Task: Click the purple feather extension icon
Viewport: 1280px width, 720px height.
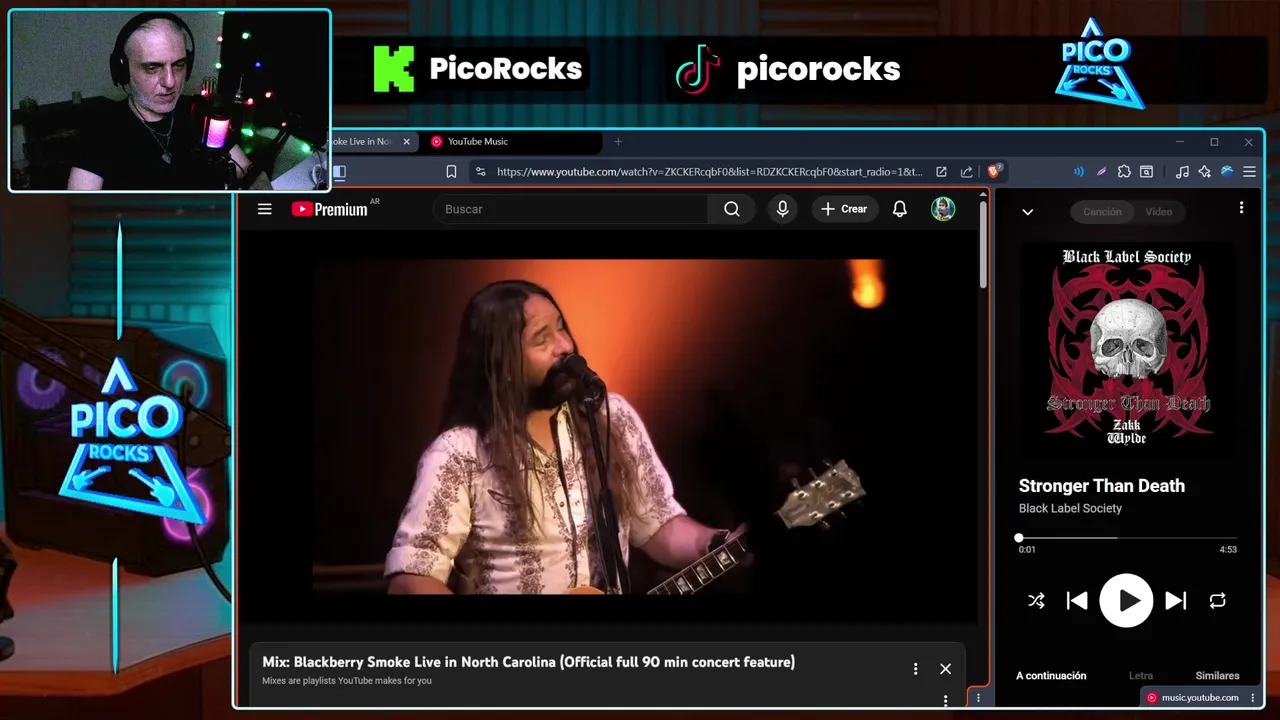Action: (1101, 172)
